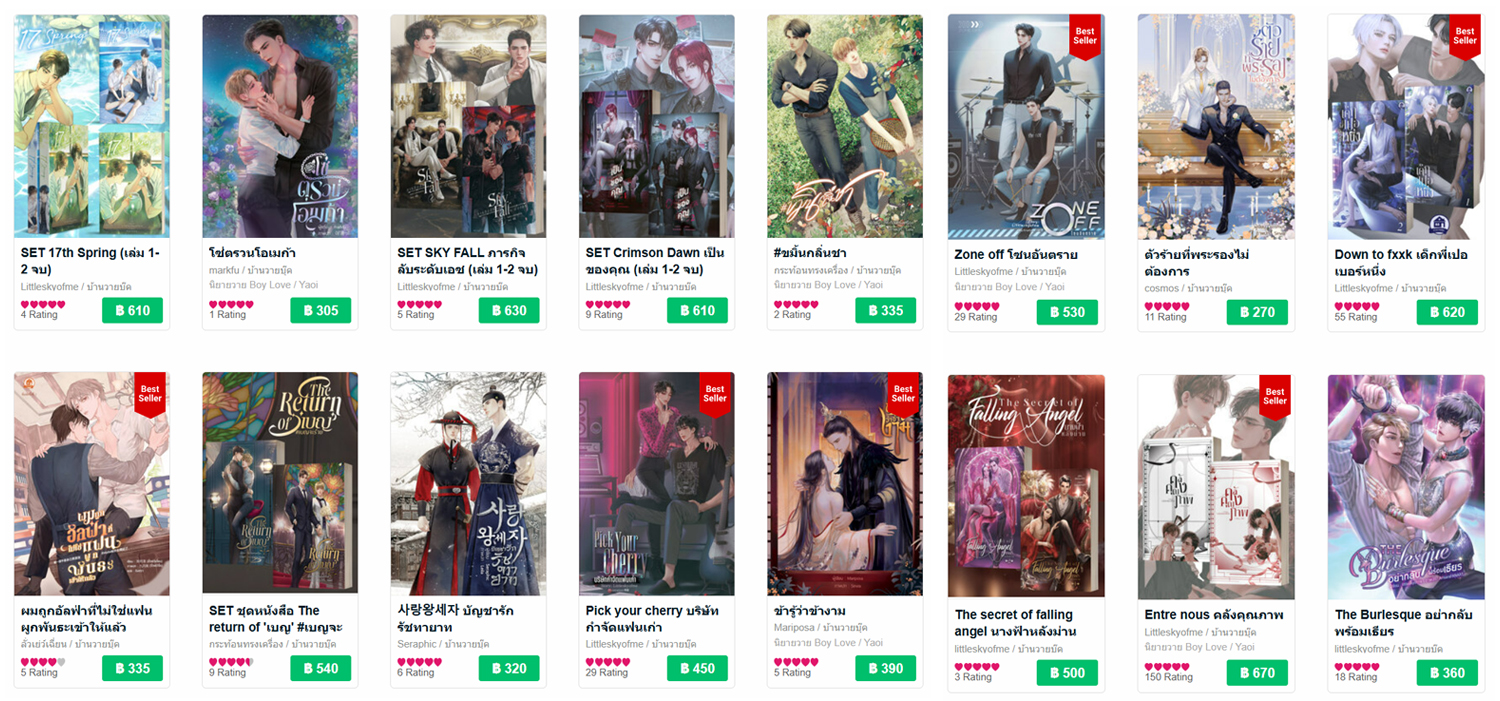The image size is (1500, 701).
Task: Click the Best Seller ribbon on Zone off
Action: [x=1084, y=37]
